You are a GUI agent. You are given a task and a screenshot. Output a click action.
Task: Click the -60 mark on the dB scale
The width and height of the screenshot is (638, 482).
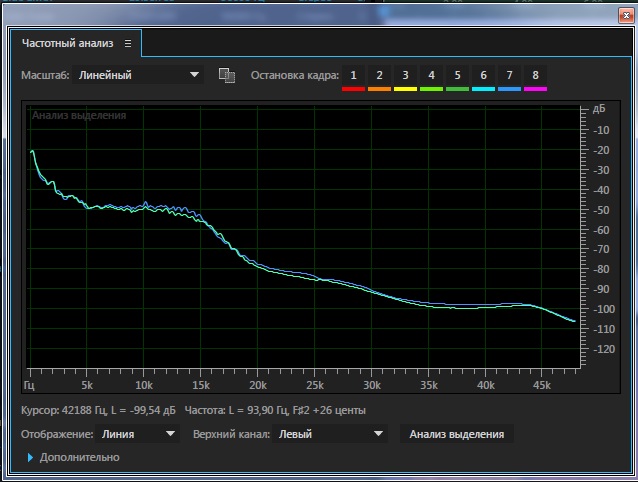click(x=602, y=230)
